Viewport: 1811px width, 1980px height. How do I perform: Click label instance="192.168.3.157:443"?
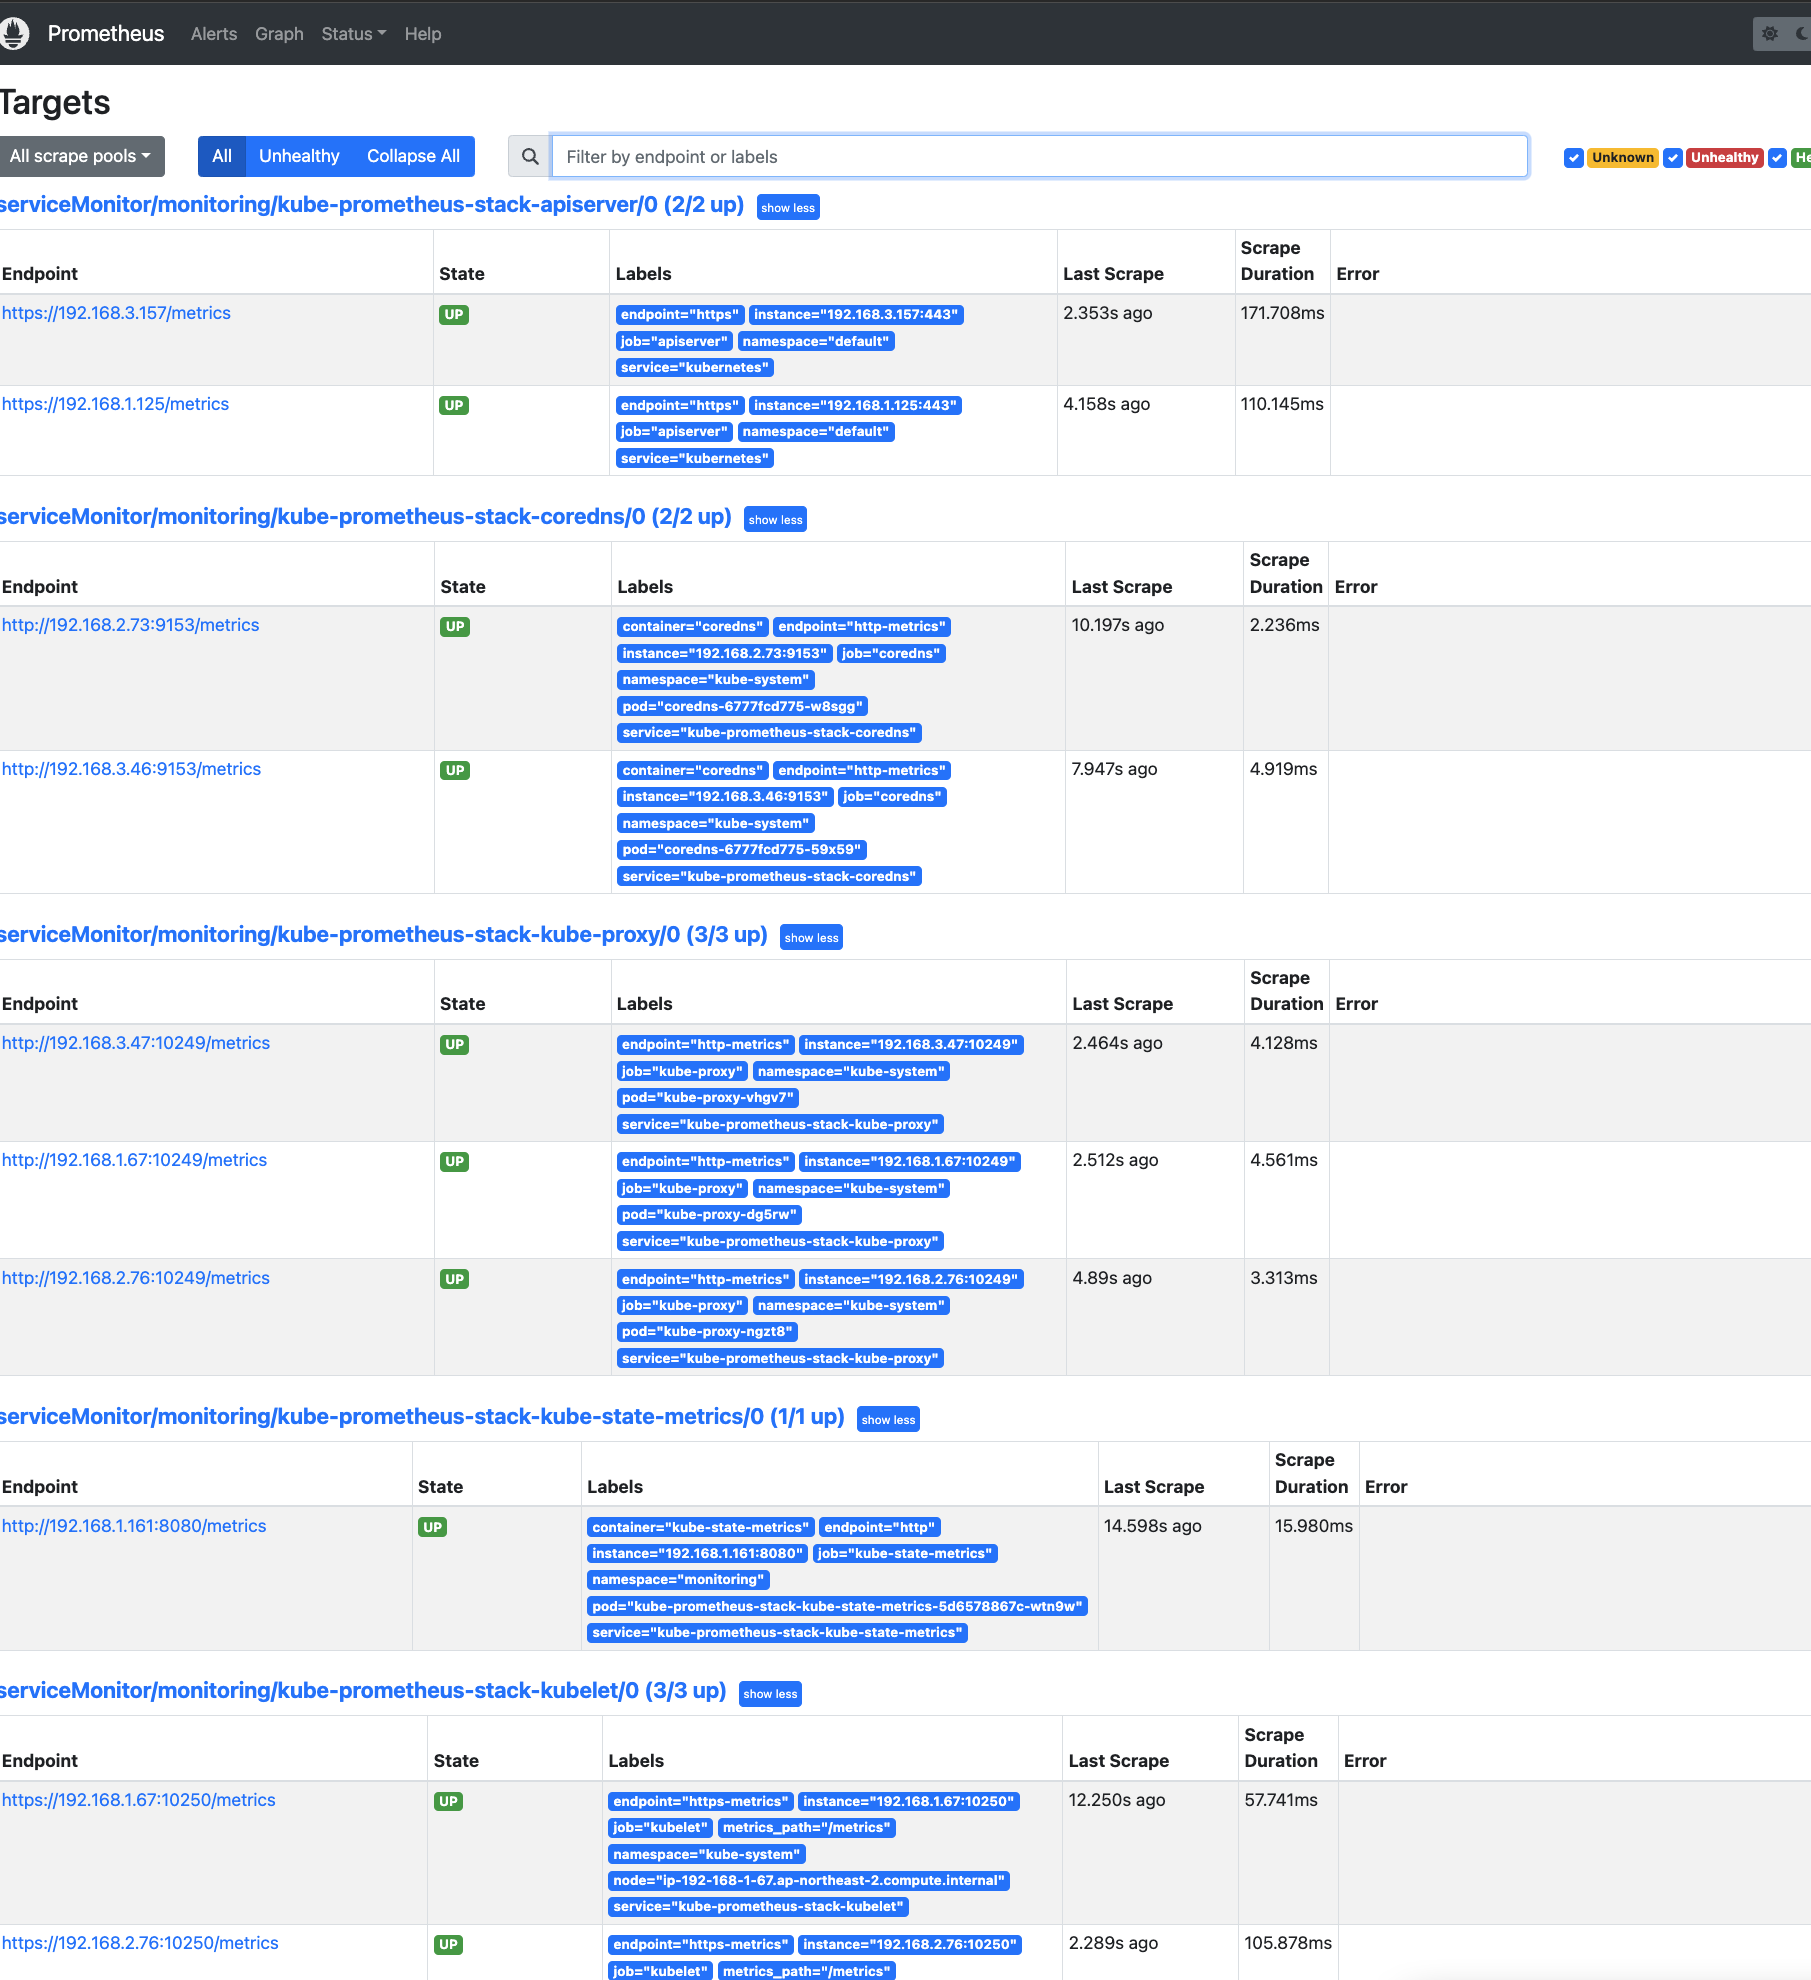pos(855,314)
